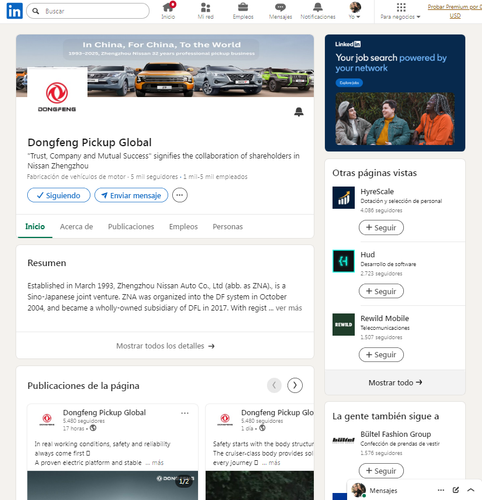Expand summary with ver más
This screenshot has width=482, height=500.
[x=289, y=308]
